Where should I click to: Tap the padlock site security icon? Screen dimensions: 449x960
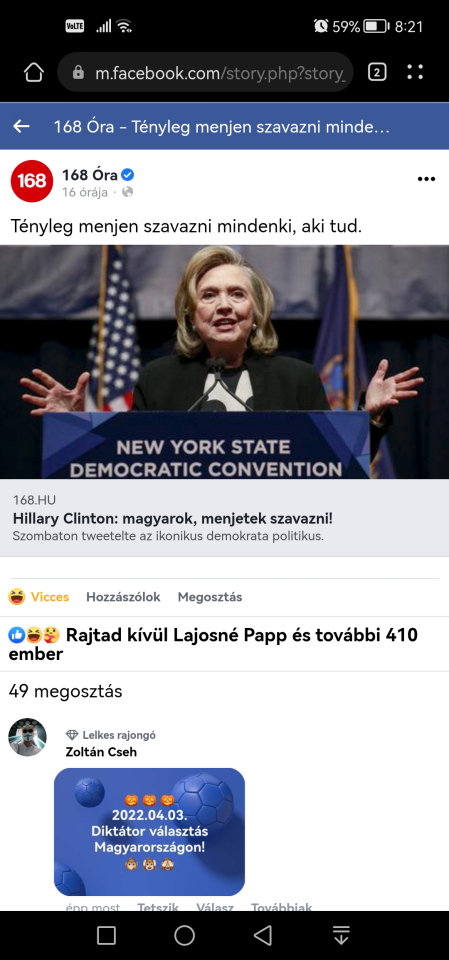coord(78,73)
